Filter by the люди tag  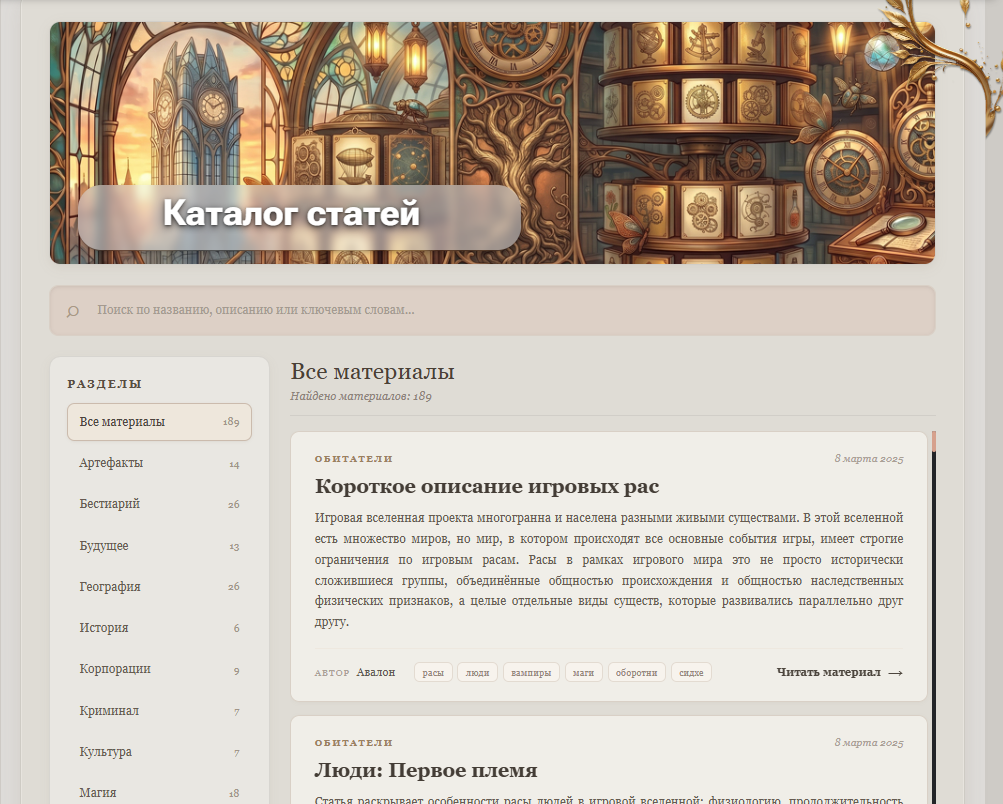pos(477,672)
